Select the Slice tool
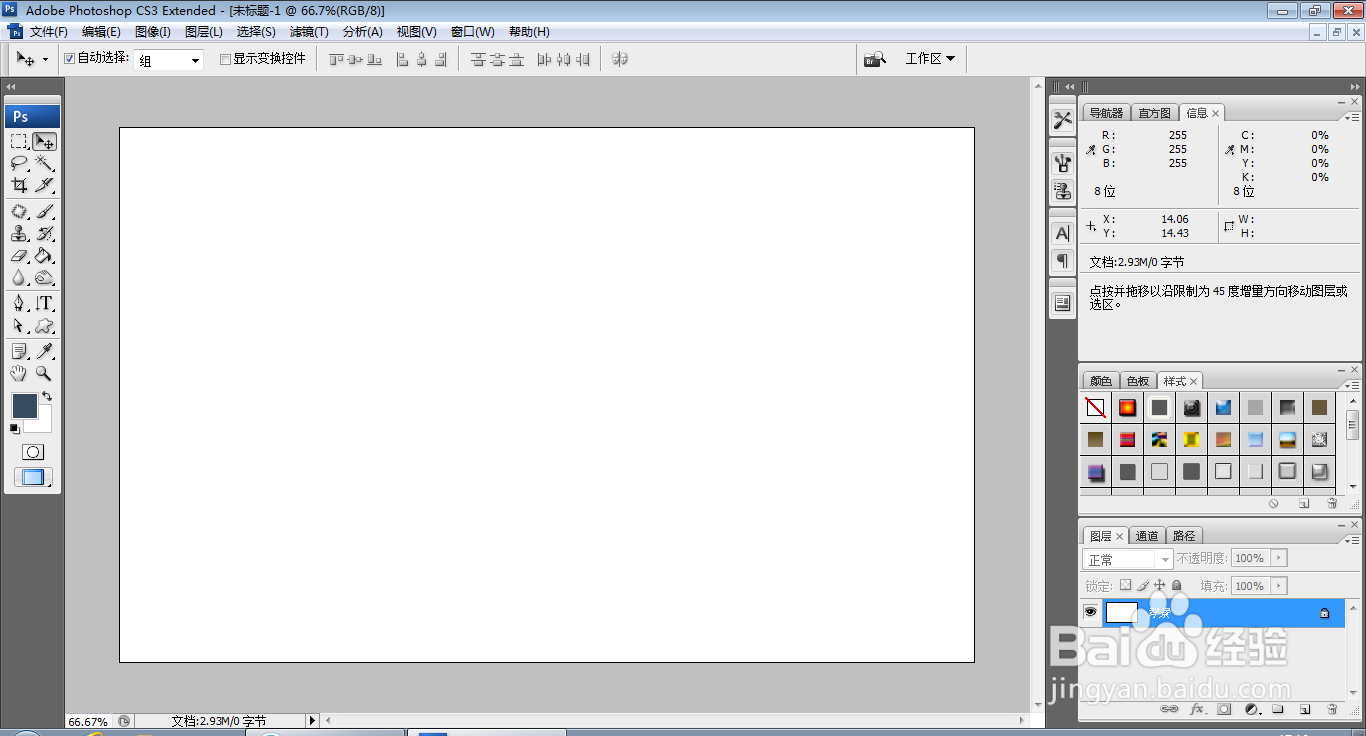 tap(44, 185)
